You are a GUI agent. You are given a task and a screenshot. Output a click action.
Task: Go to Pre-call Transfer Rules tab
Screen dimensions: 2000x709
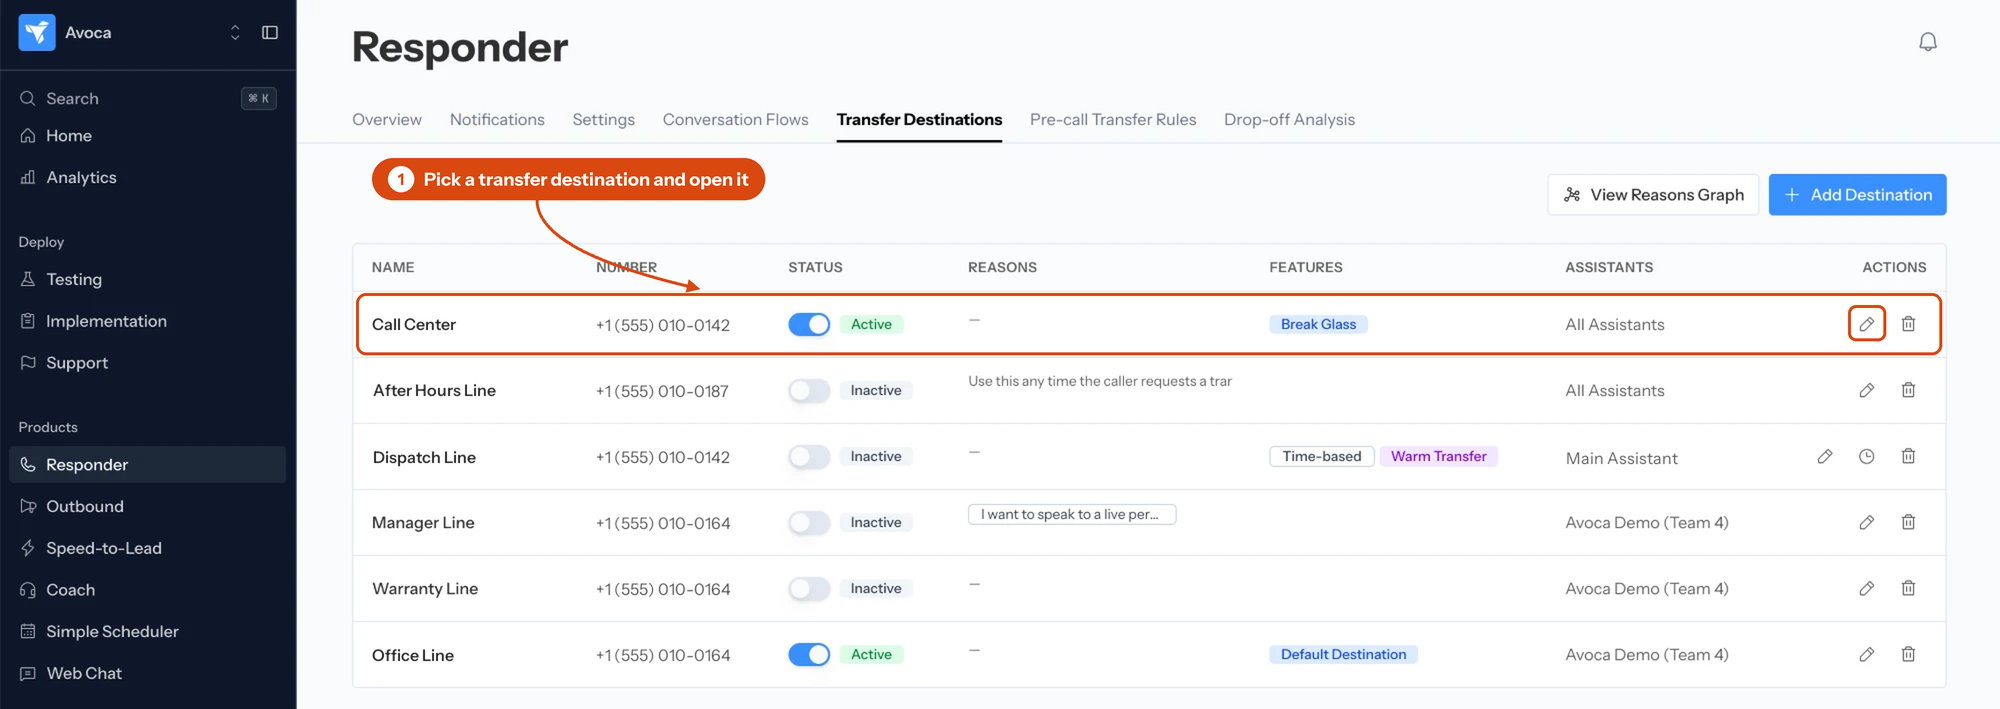(1113, 119)
